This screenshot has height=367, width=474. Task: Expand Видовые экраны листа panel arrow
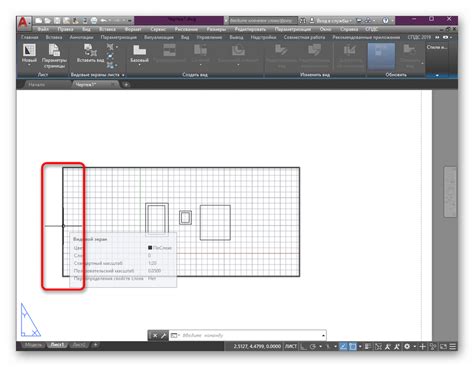click(123, 75)
